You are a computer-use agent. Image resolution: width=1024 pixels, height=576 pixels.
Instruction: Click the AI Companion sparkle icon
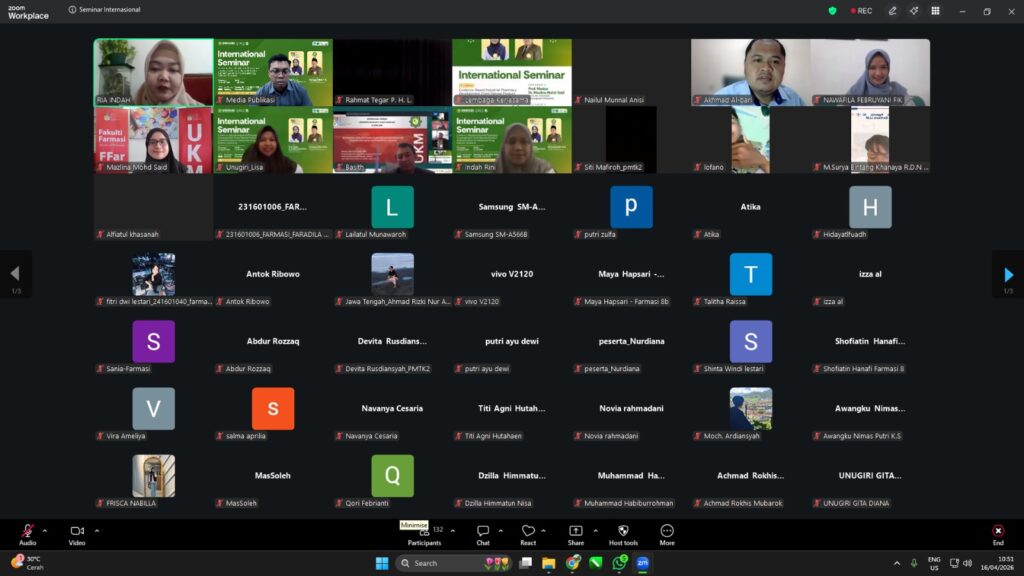tap(913, 11)
